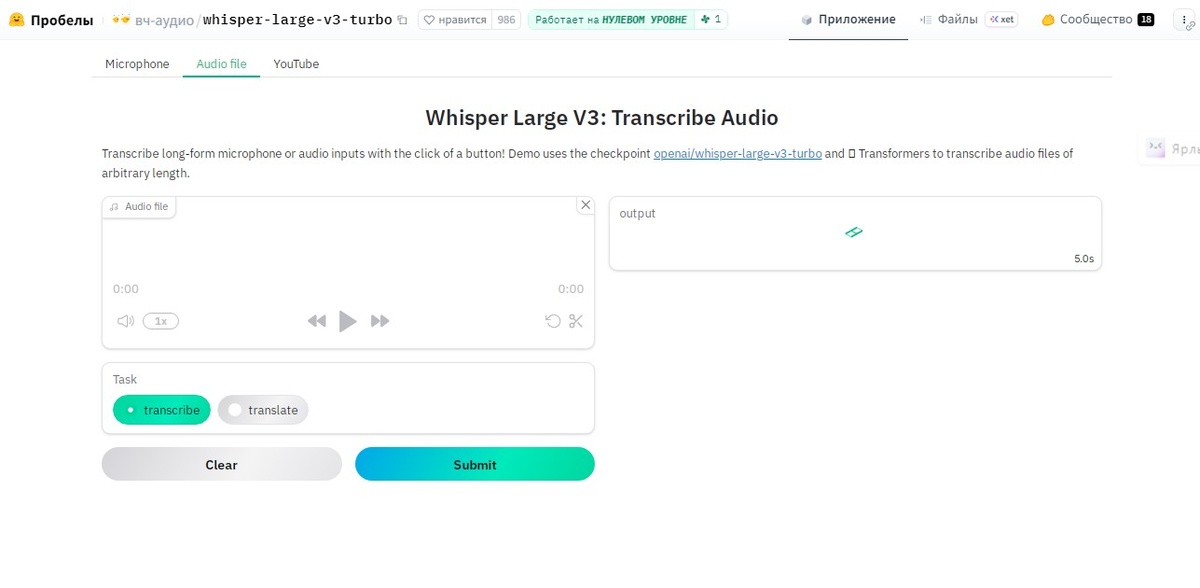
Task: Select the transcribe task option
Action: tap(162, 410)
